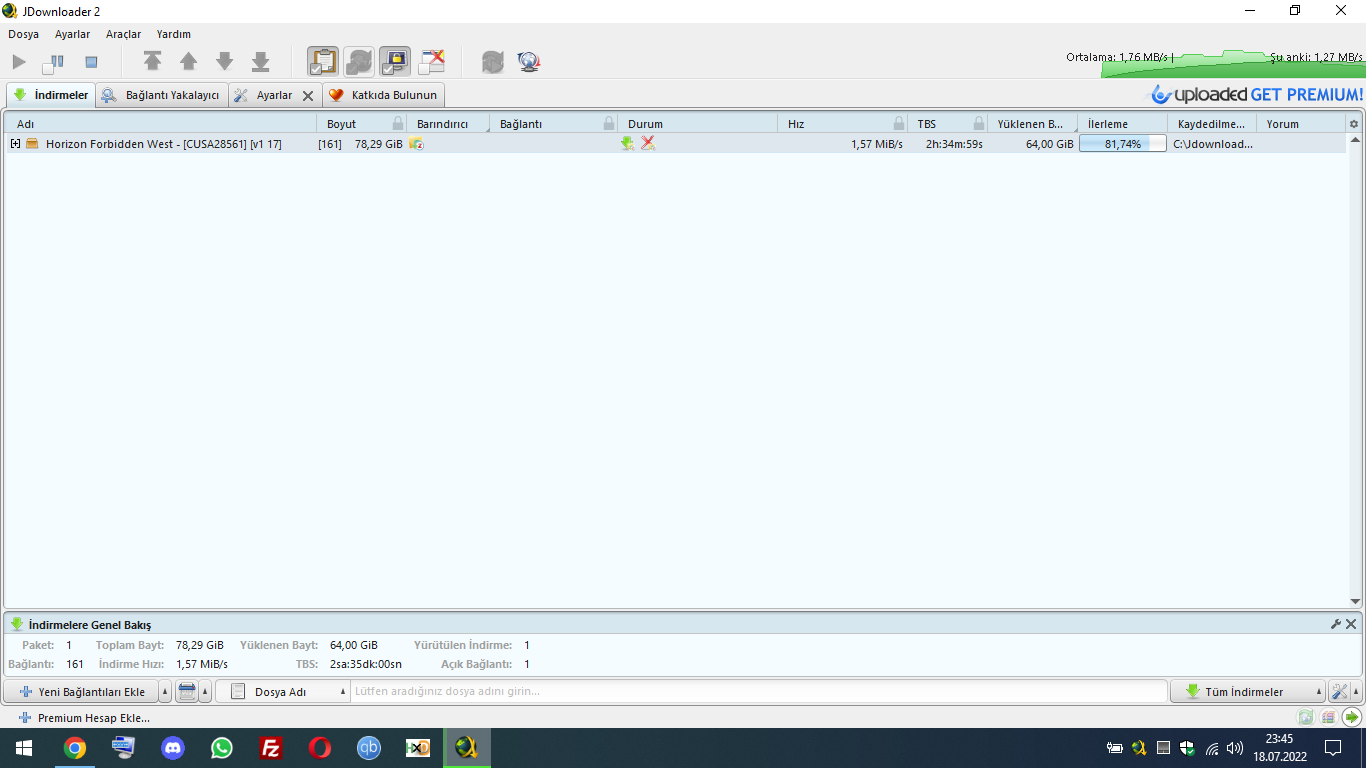Toggle the premium lock toolbar button
Image resolution: width=1366 pixels, height=768 pixels.
[x=395, y=62]
